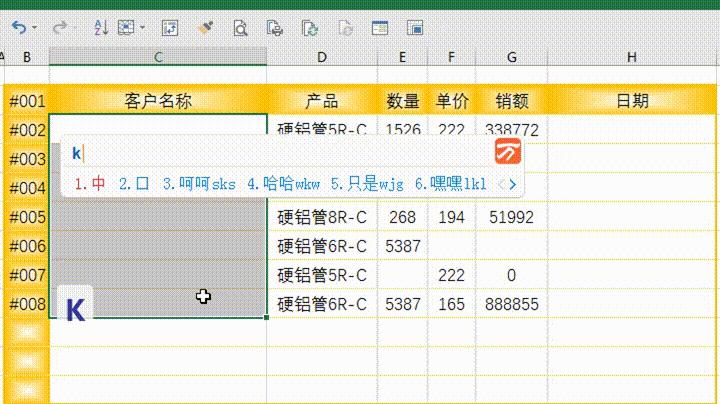Click sales amount cell 51992
Viewport: 720px width, 404px height.
click(512, 217)
